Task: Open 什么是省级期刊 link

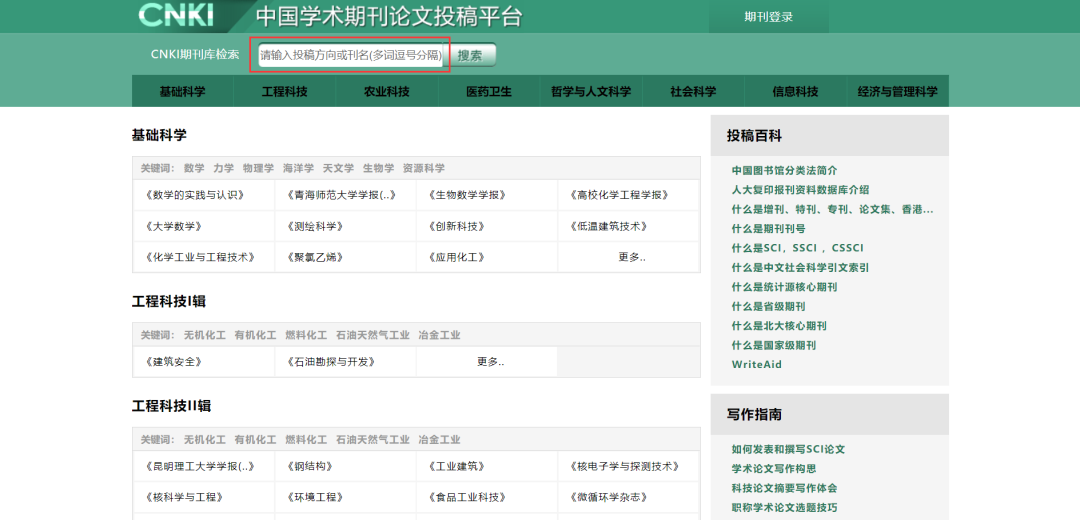Action: tap(769, 306)
